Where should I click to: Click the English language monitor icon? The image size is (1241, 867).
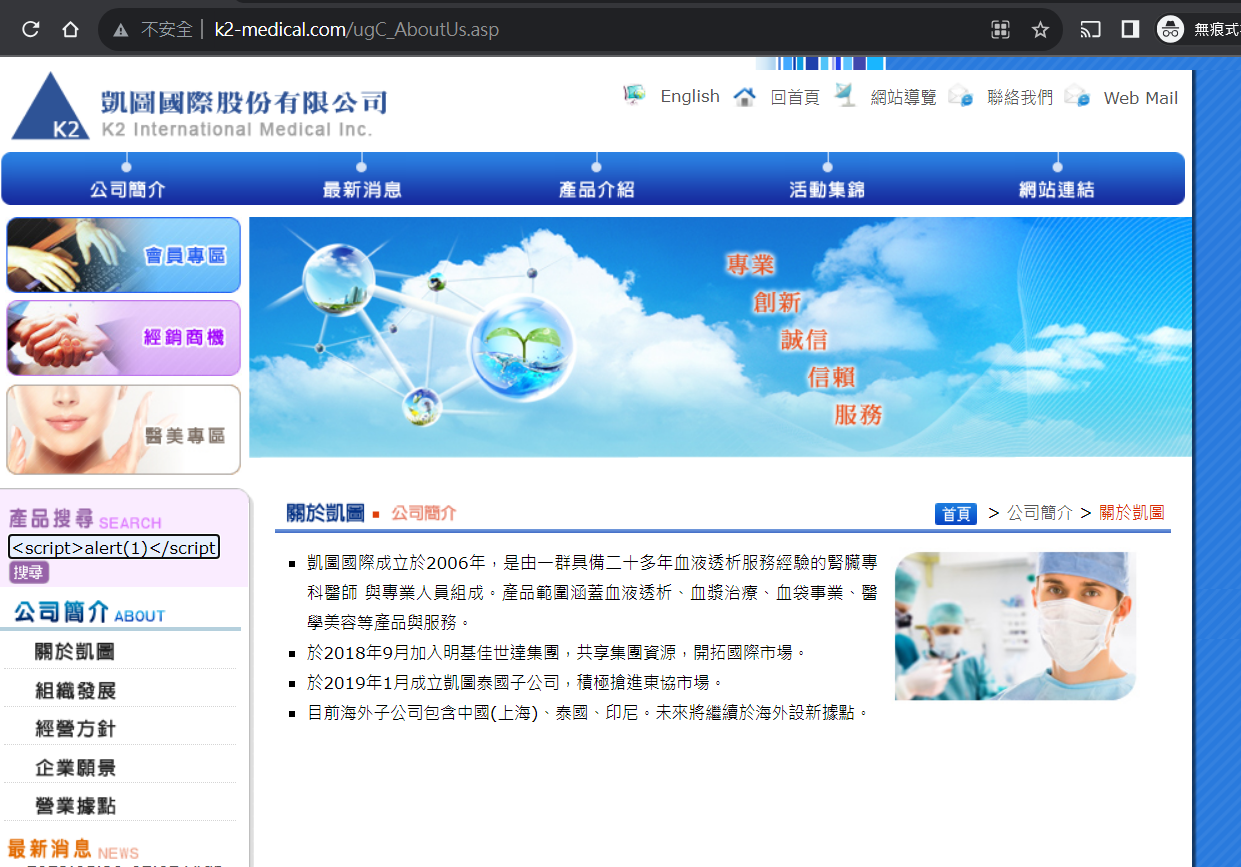pos(635,95)
